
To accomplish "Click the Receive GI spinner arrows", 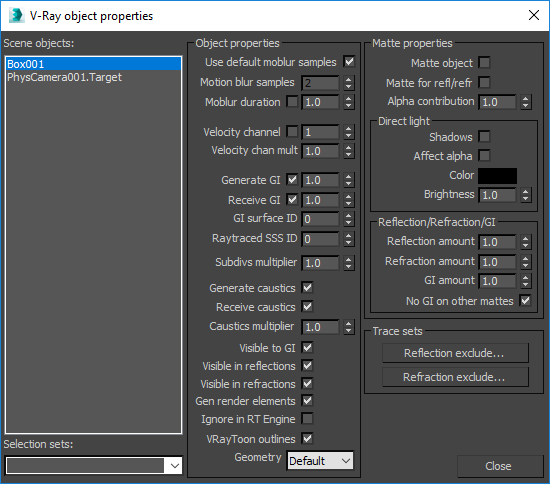I will pyautogui.click(x=348, y=200).
